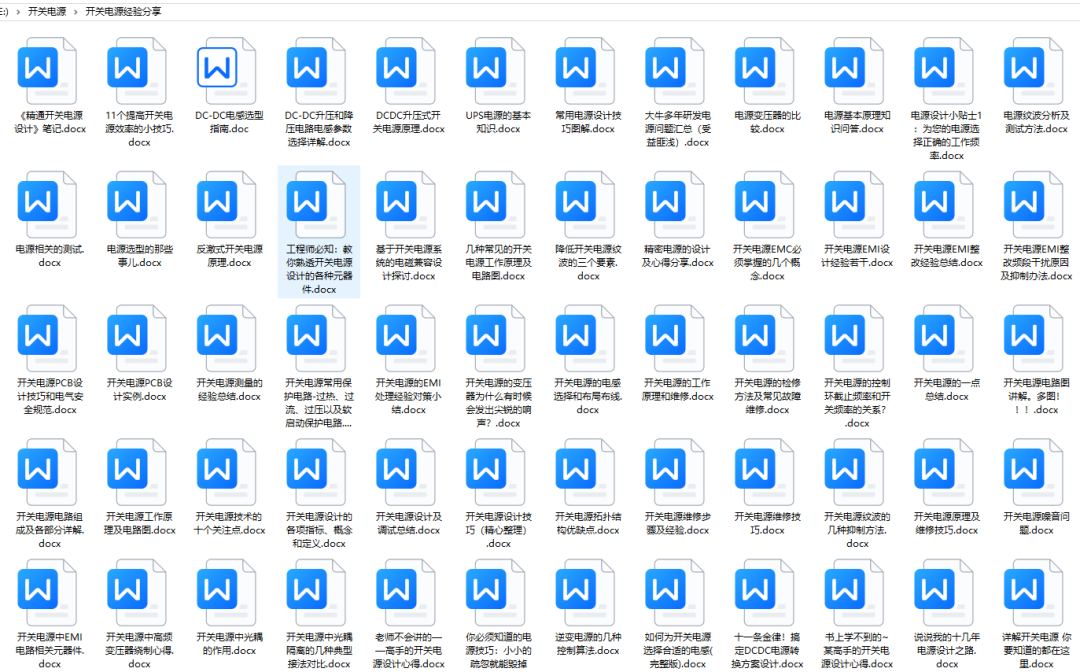Select 几种常见的开关电源工作原理及电路图.docx icon
Viewport: 1080px width, 672px height.
point(495,205)
